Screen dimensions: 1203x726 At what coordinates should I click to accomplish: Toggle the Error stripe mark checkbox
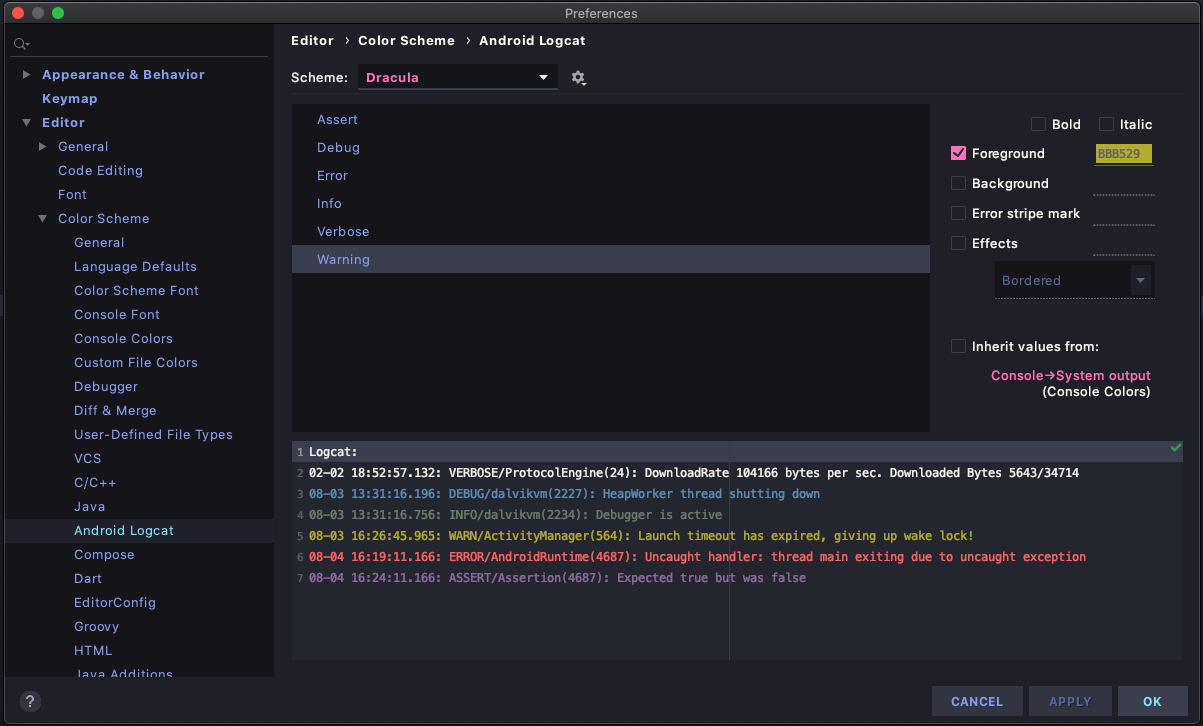pos(958,213)
